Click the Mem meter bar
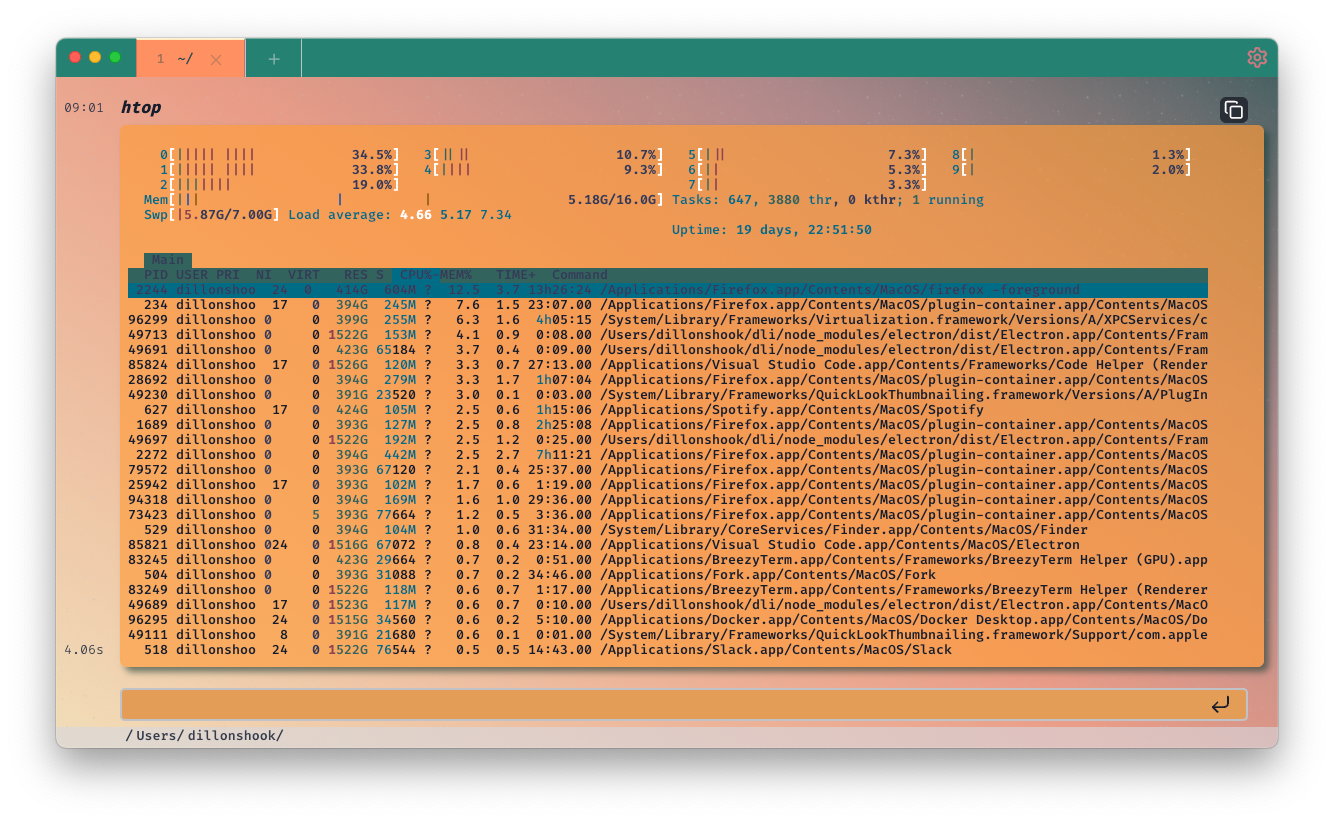The width and height of the screenshot is (1334, 822). point(300,199)
